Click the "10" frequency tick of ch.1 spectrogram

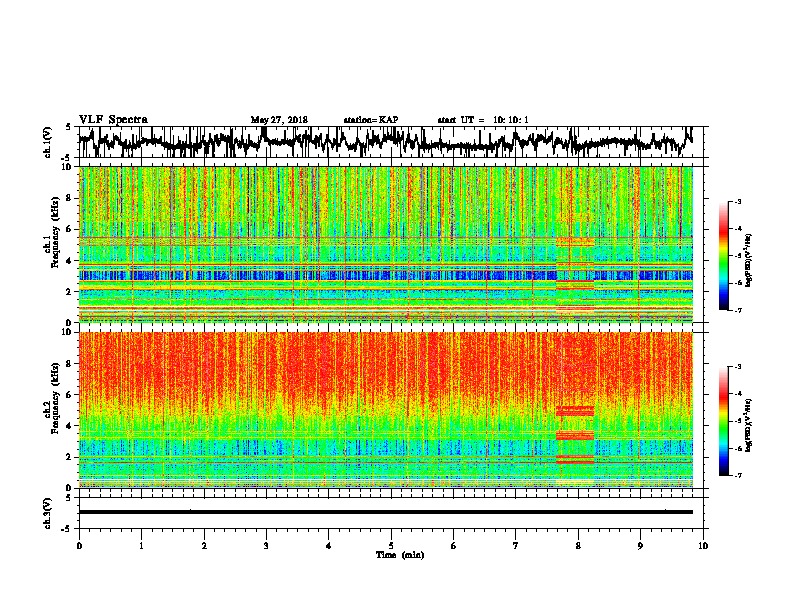(x=68, y=167)
